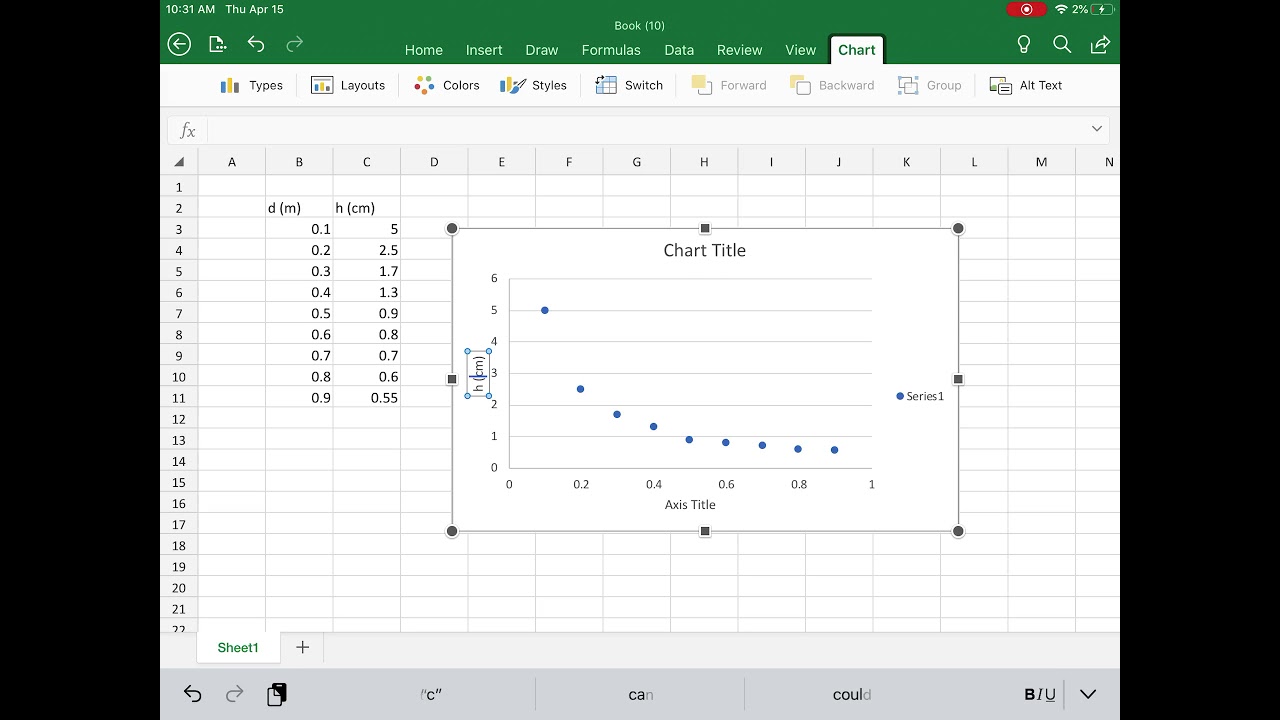The image size is (1280, 720).
Task: Tap keyboard bar redo arrow
Action: pos(235,694)
